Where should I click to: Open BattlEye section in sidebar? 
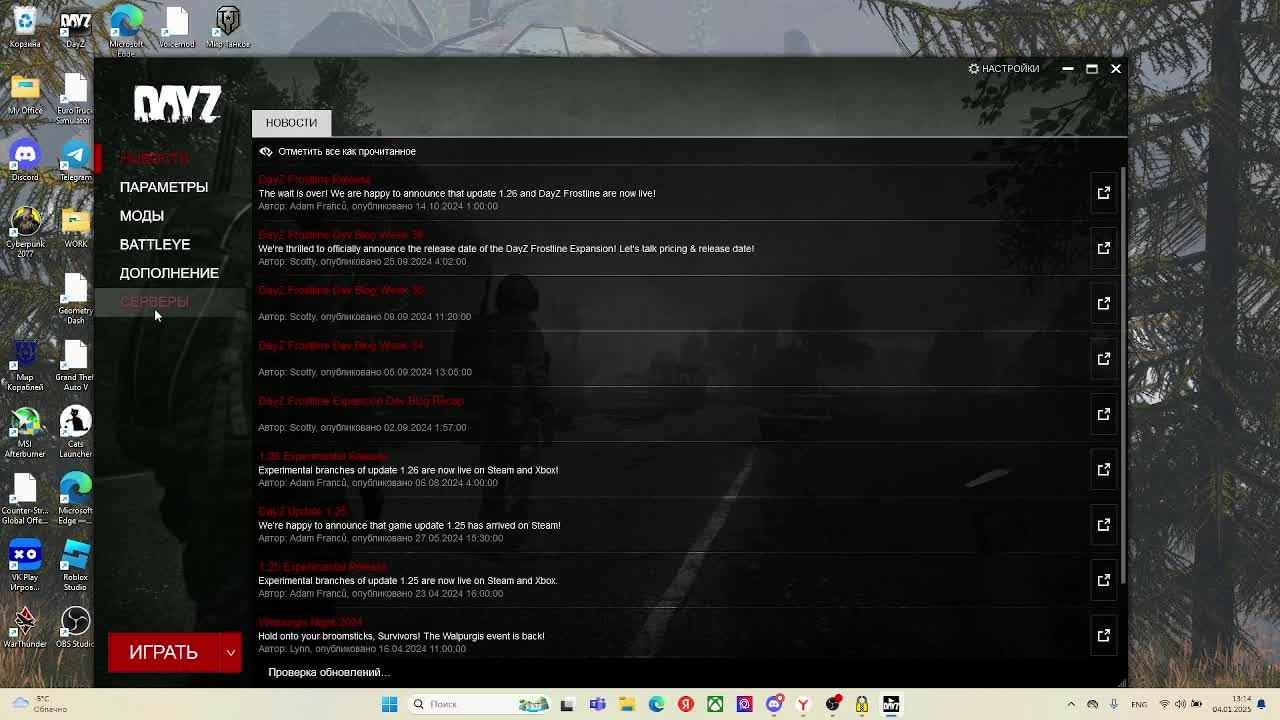pos(155,244)
